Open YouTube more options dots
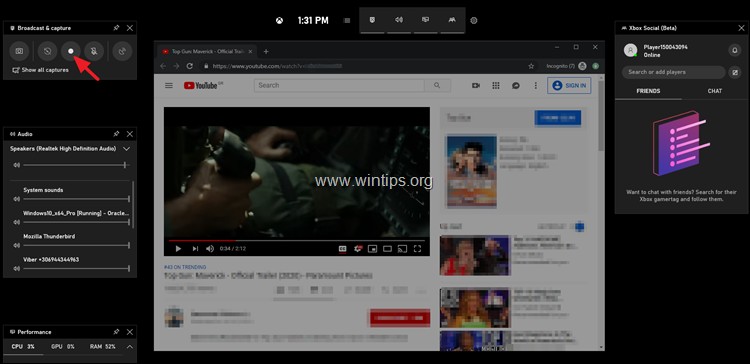 [x=536, y=85]
